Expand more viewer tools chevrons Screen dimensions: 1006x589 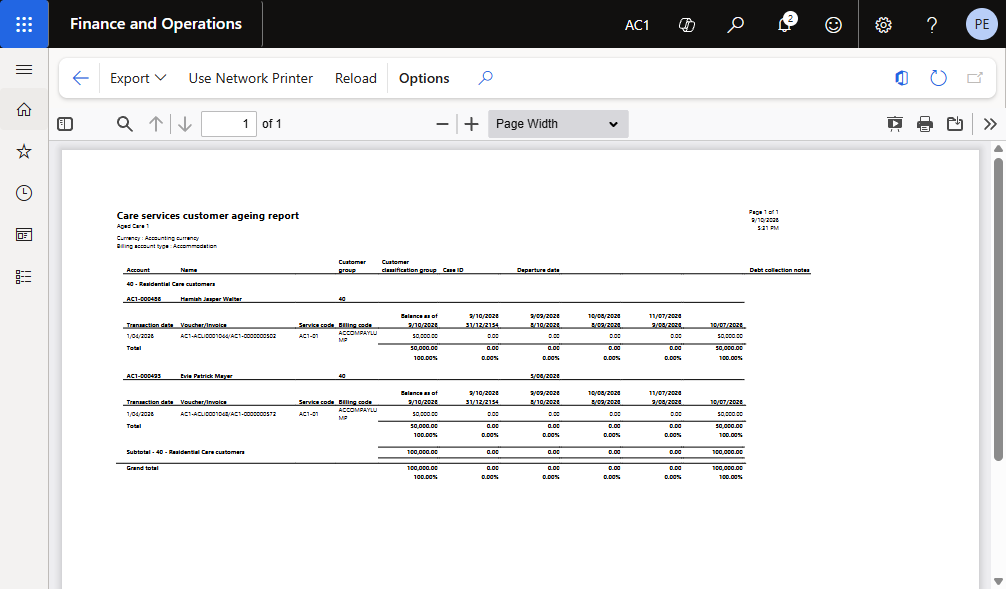[990, 124]
